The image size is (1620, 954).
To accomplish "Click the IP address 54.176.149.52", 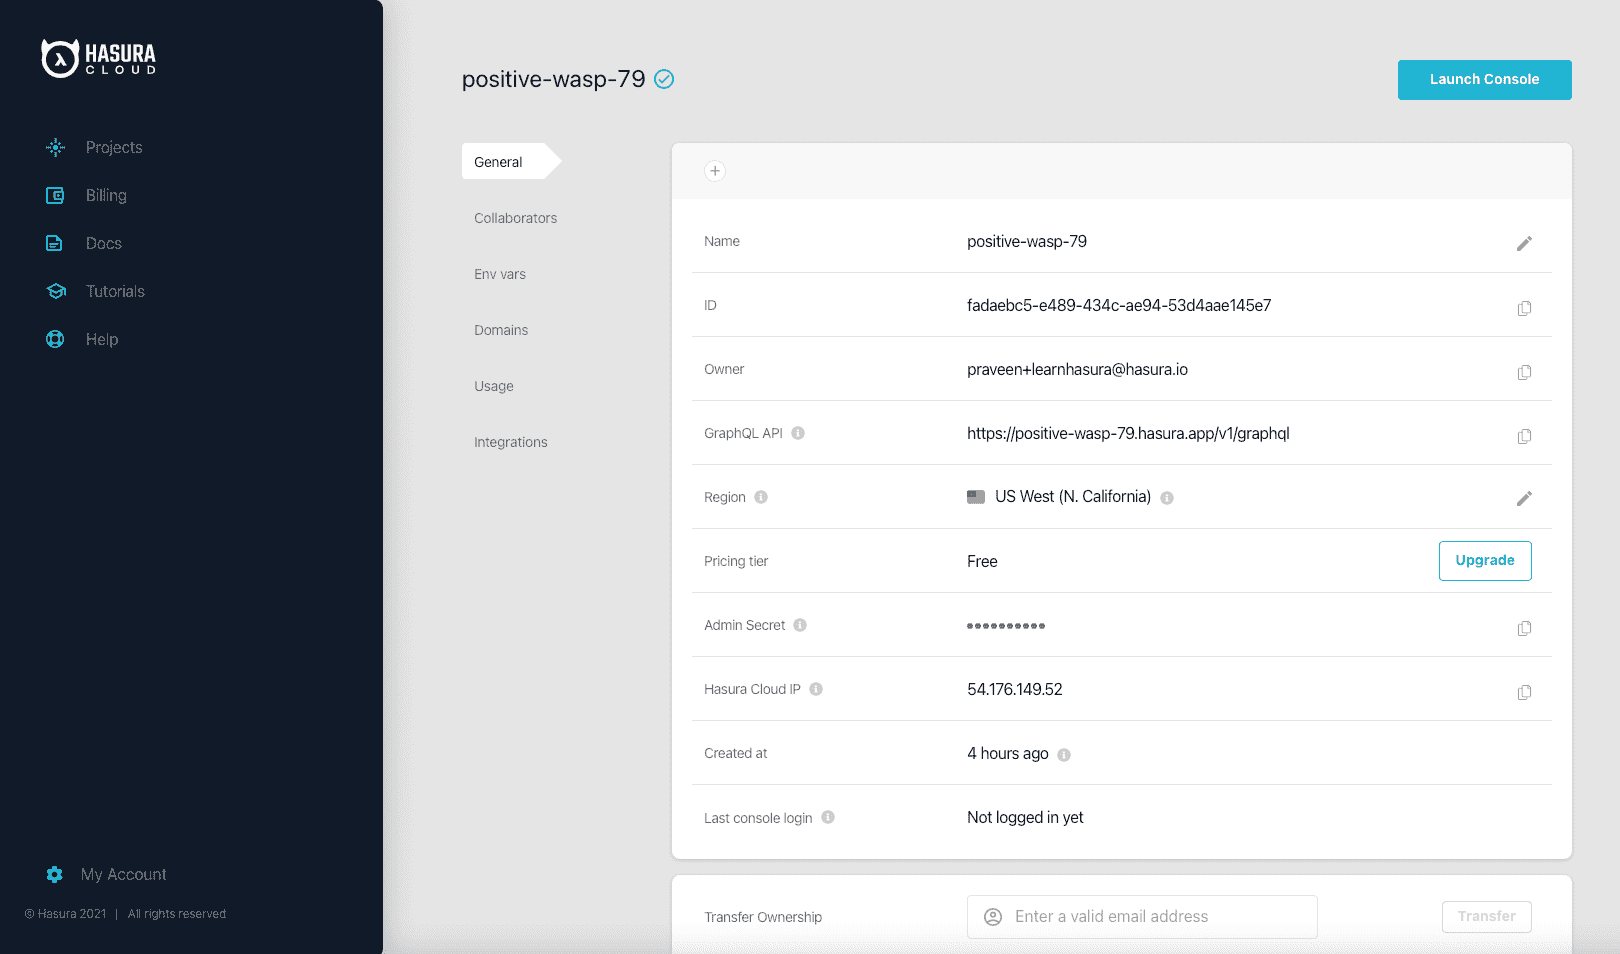I will click(x=1015, y=689).
